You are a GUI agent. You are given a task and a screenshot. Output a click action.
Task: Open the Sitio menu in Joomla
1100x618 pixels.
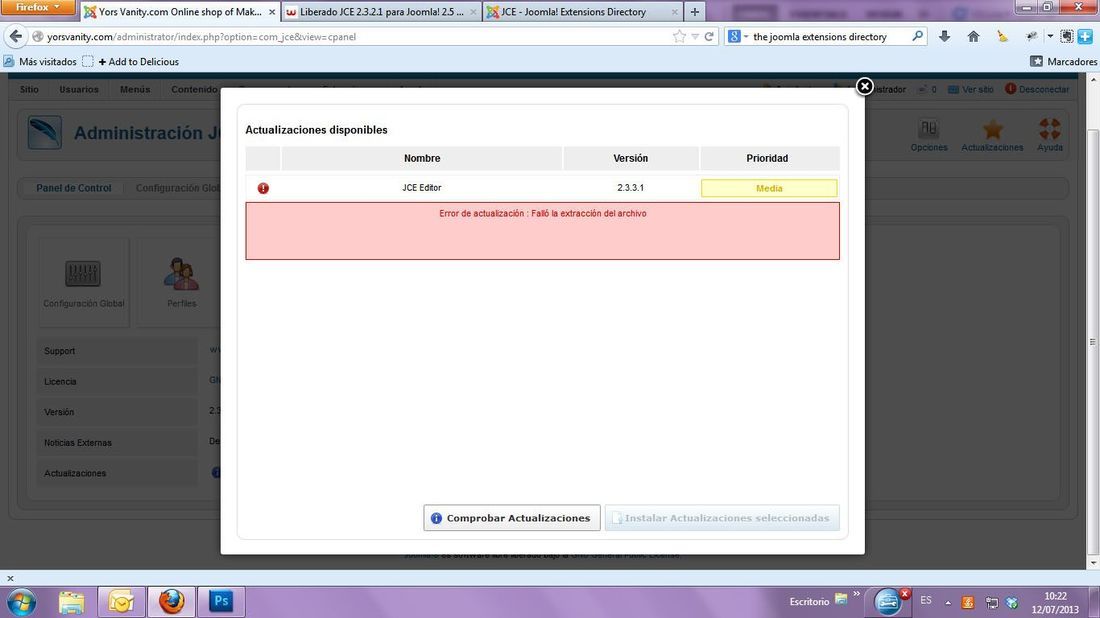(29, 90)
